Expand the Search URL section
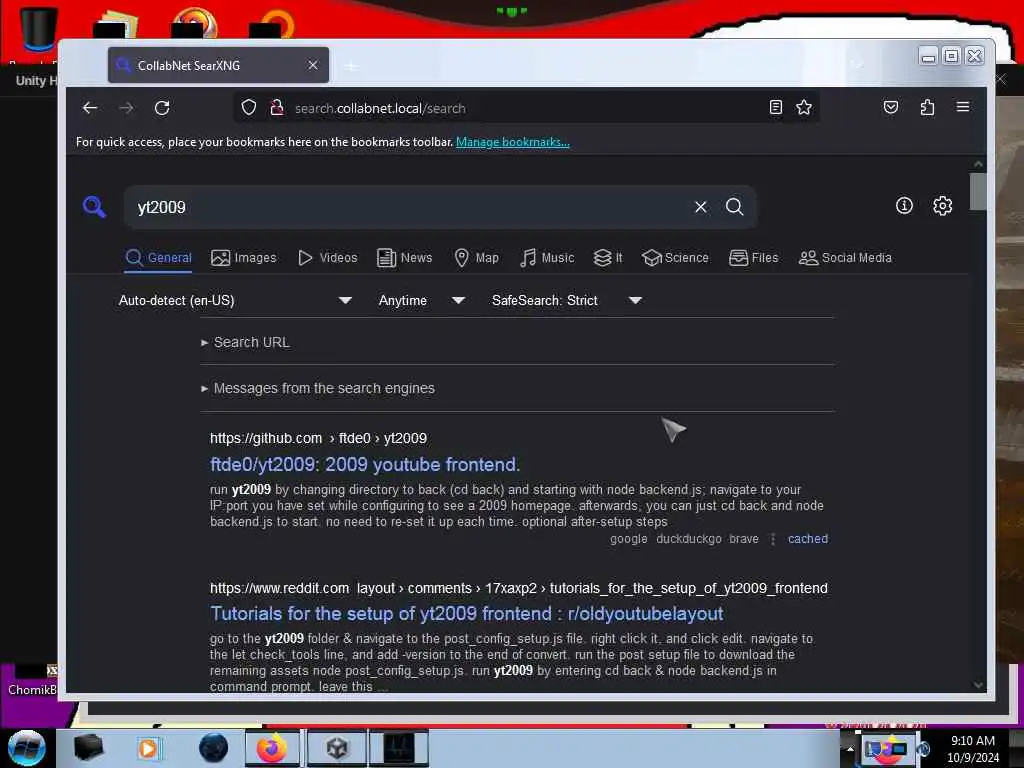The width and height of the screenshot is (1024, 768). click(x=246, y=342)
